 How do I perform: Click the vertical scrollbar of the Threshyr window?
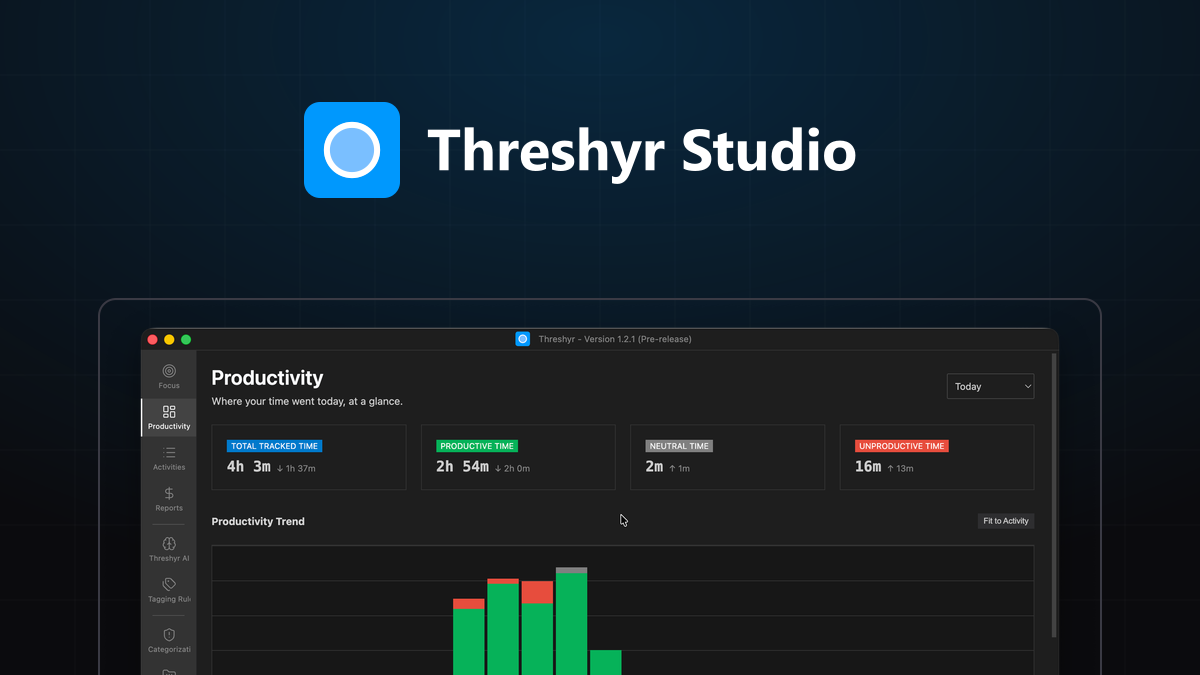click(1053, 494)
